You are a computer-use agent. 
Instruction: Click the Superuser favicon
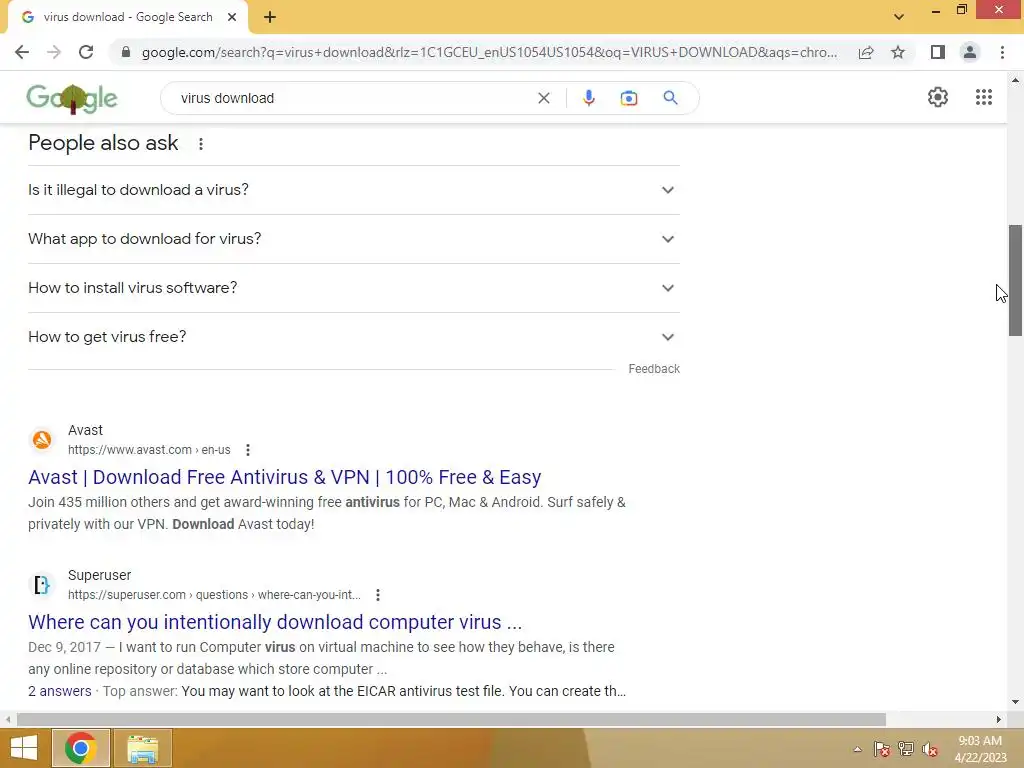click(x=42, y=584)
